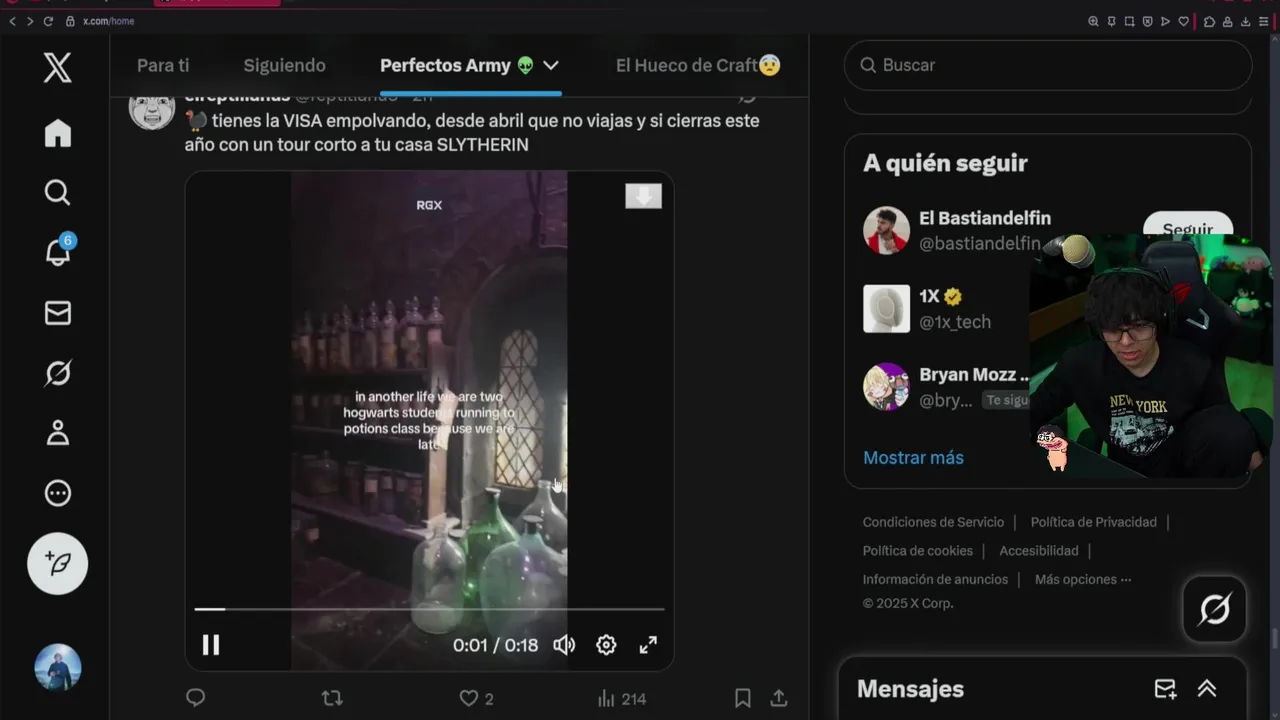Take a snapshot with browser snapshot icon
Image resolution: width=1280 pixels, height=720 pixels.
(1129, 21)
